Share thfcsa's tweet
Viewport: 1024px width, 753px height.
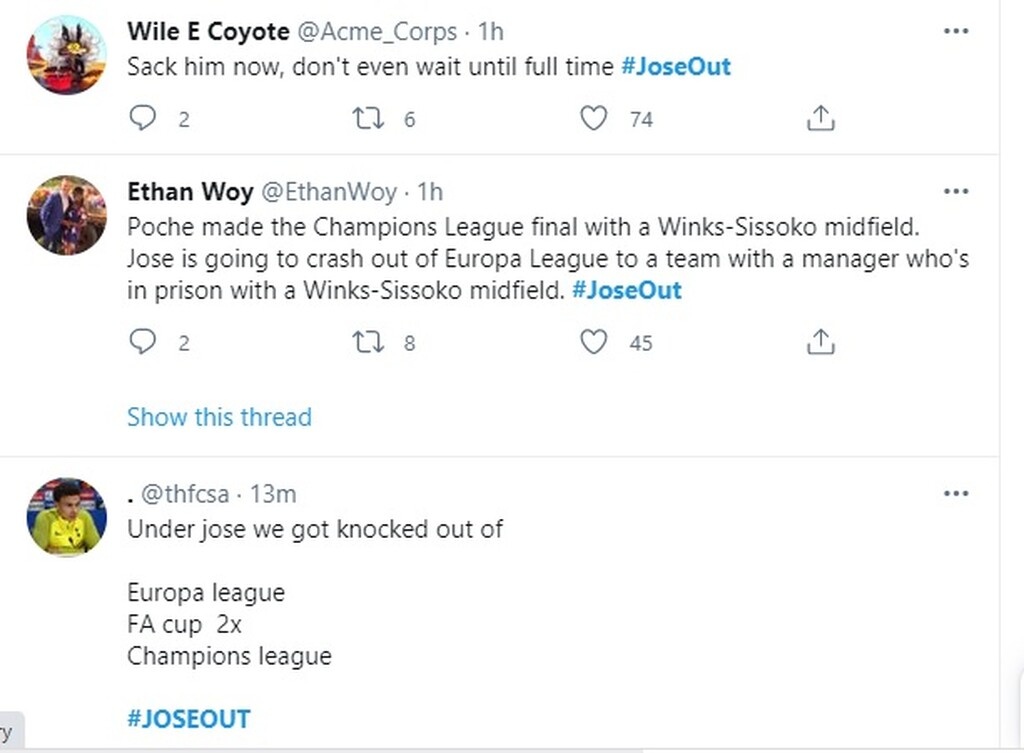(x=821, y=750)
